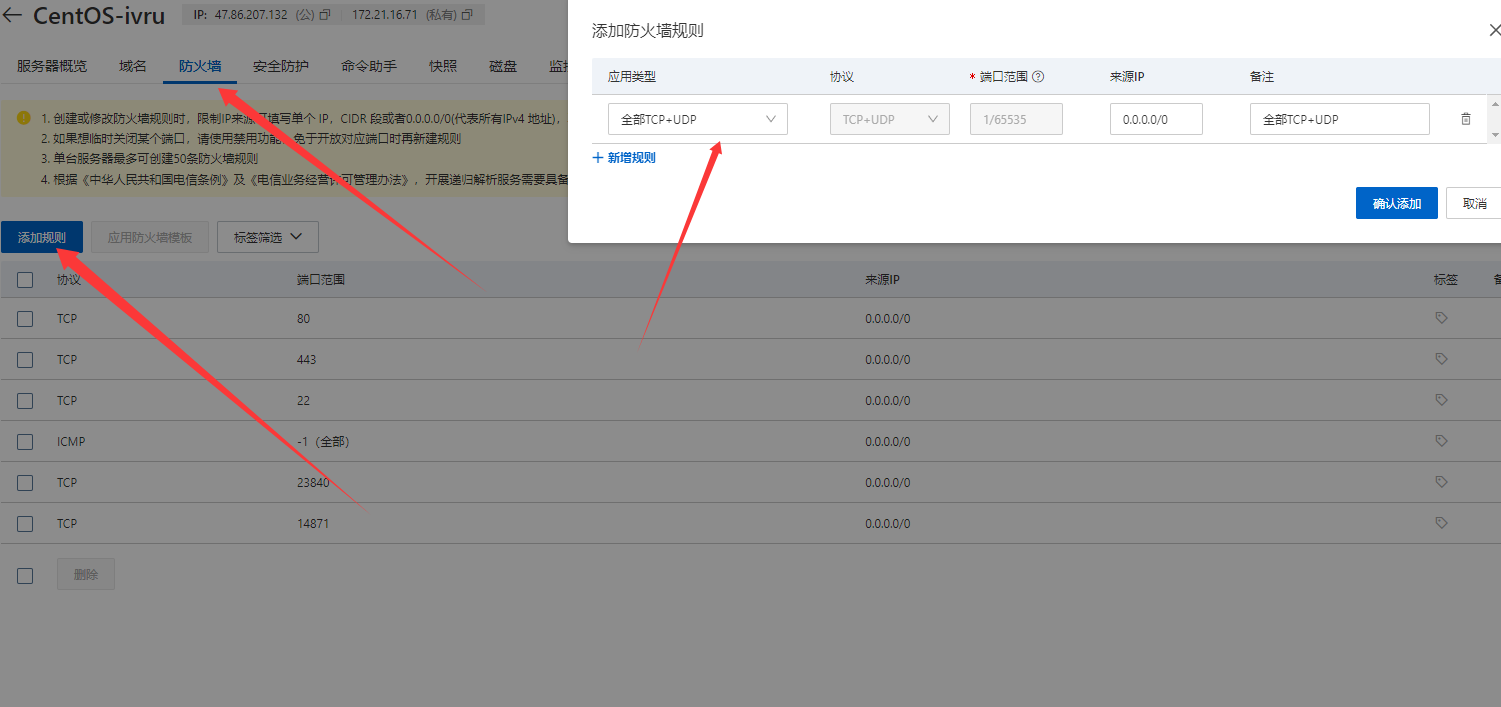
Task: Click the tag icon on port 22 row
Action: 1441,400
